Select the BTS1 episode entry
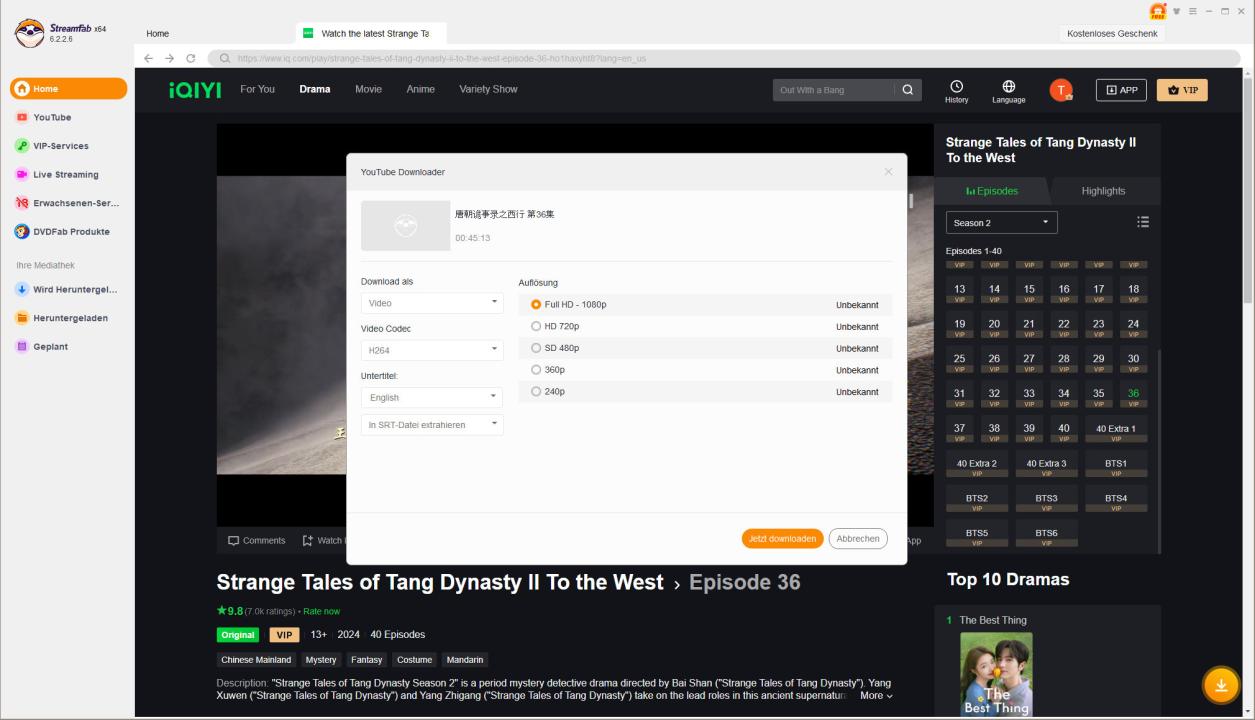The width and height of the screenshot is (1255, 720). pos(1116,466)
